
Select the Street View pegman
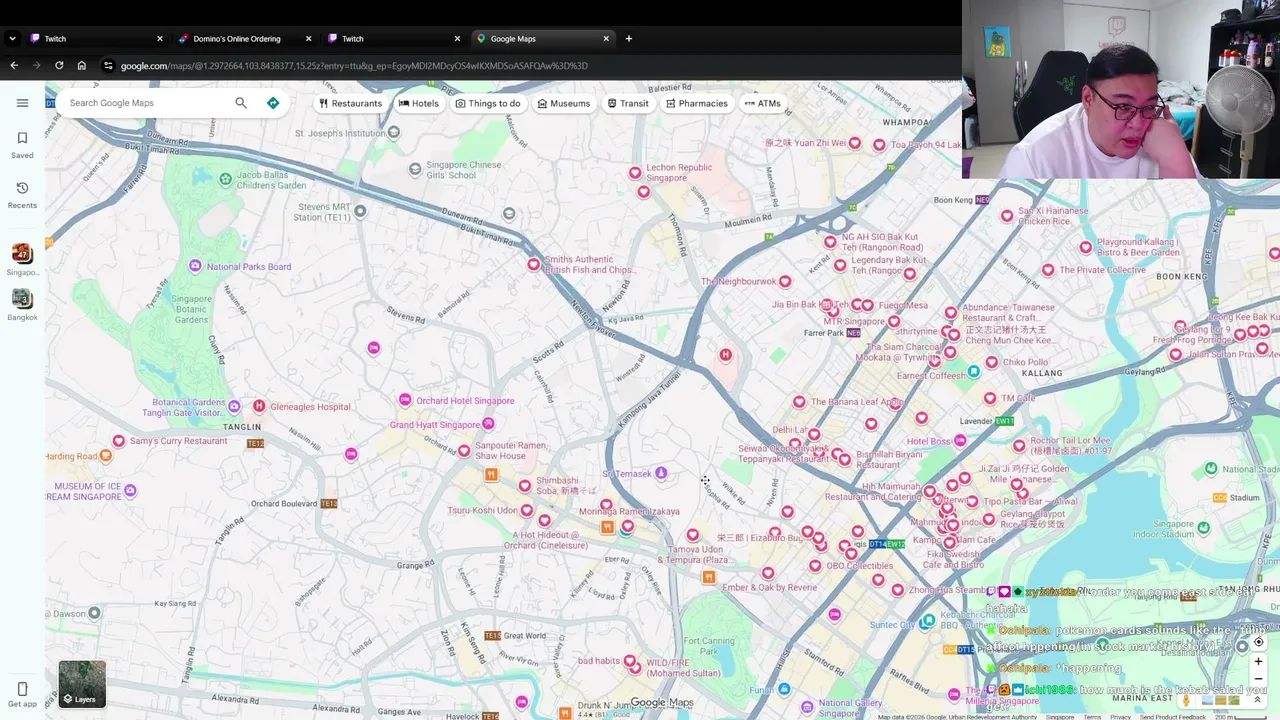[1187, 700]
